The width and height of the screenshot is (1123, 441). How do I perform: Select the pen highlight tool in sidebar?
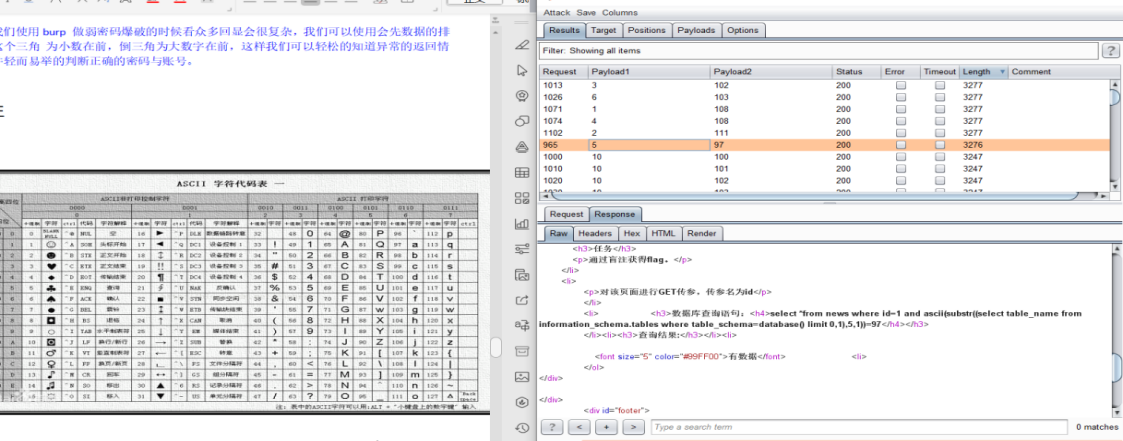pyautogui.click(x=522, y=45)
